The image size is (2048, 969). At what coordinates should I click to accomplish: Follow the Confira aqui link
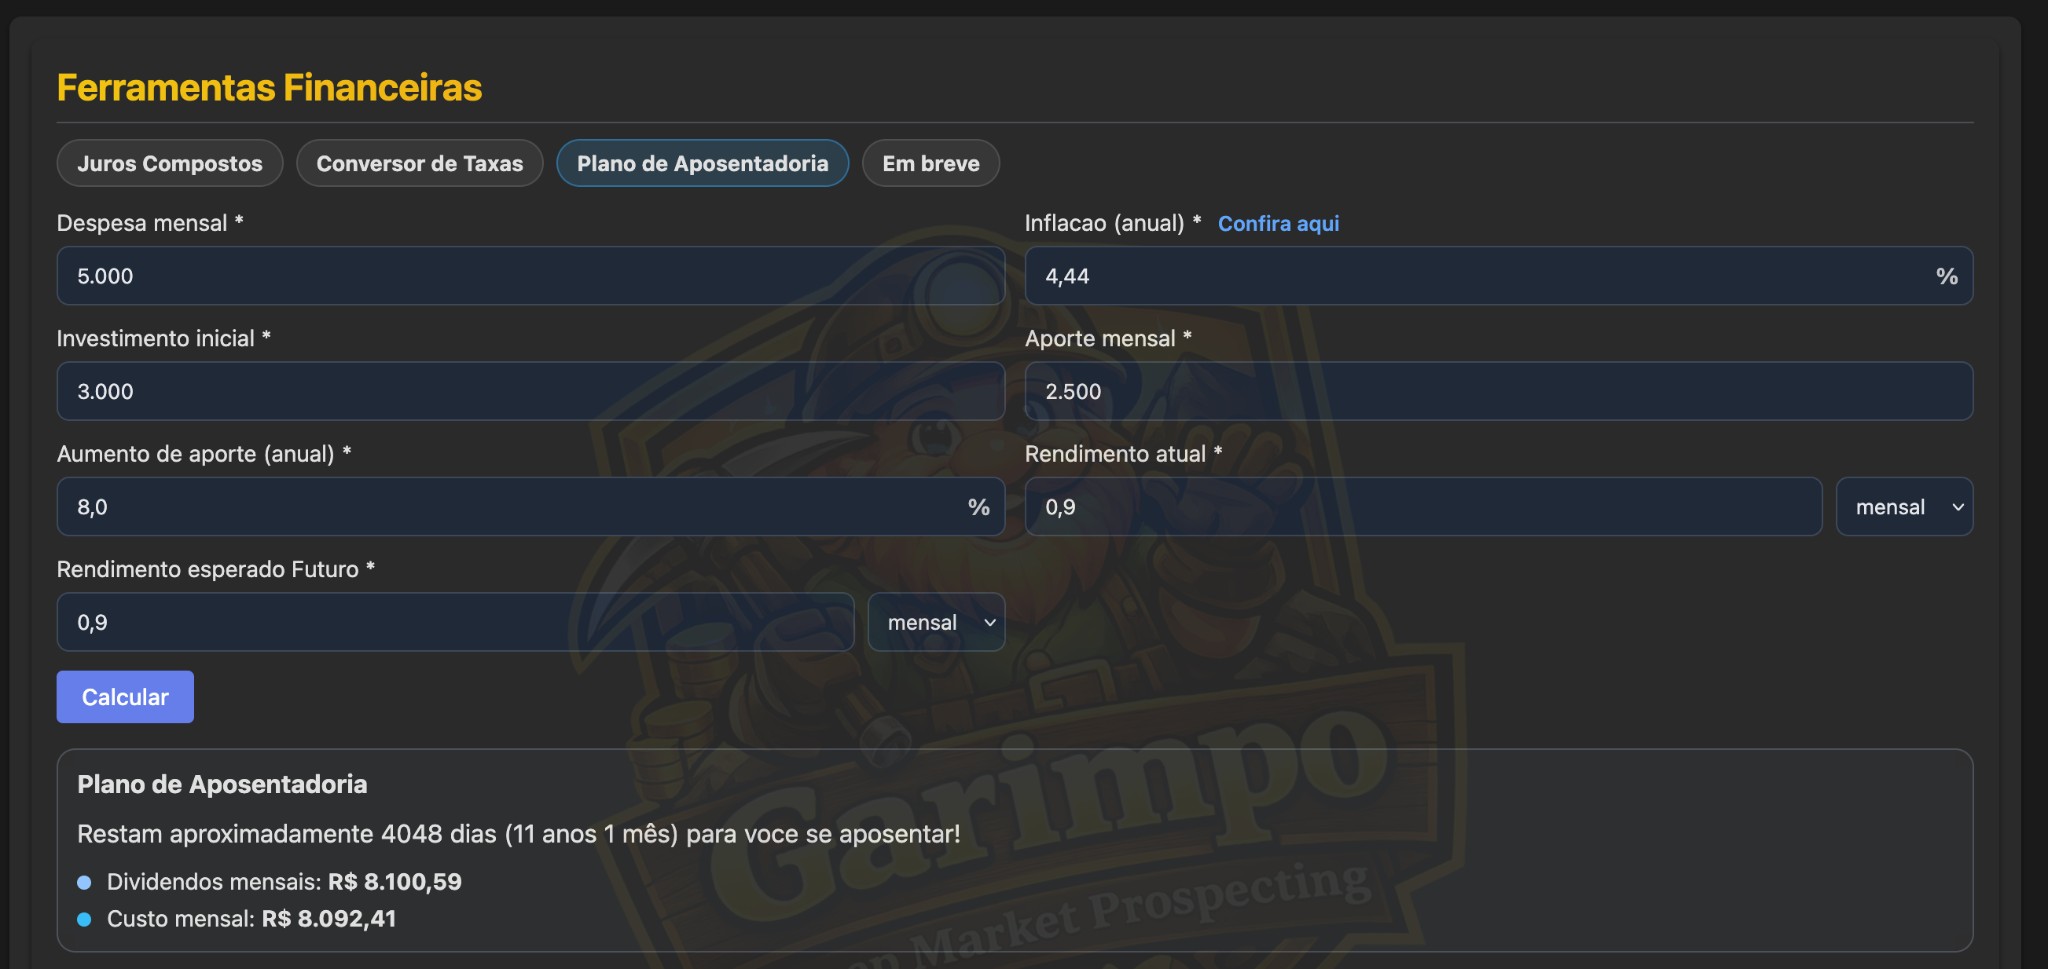[x=1278, y=224]
